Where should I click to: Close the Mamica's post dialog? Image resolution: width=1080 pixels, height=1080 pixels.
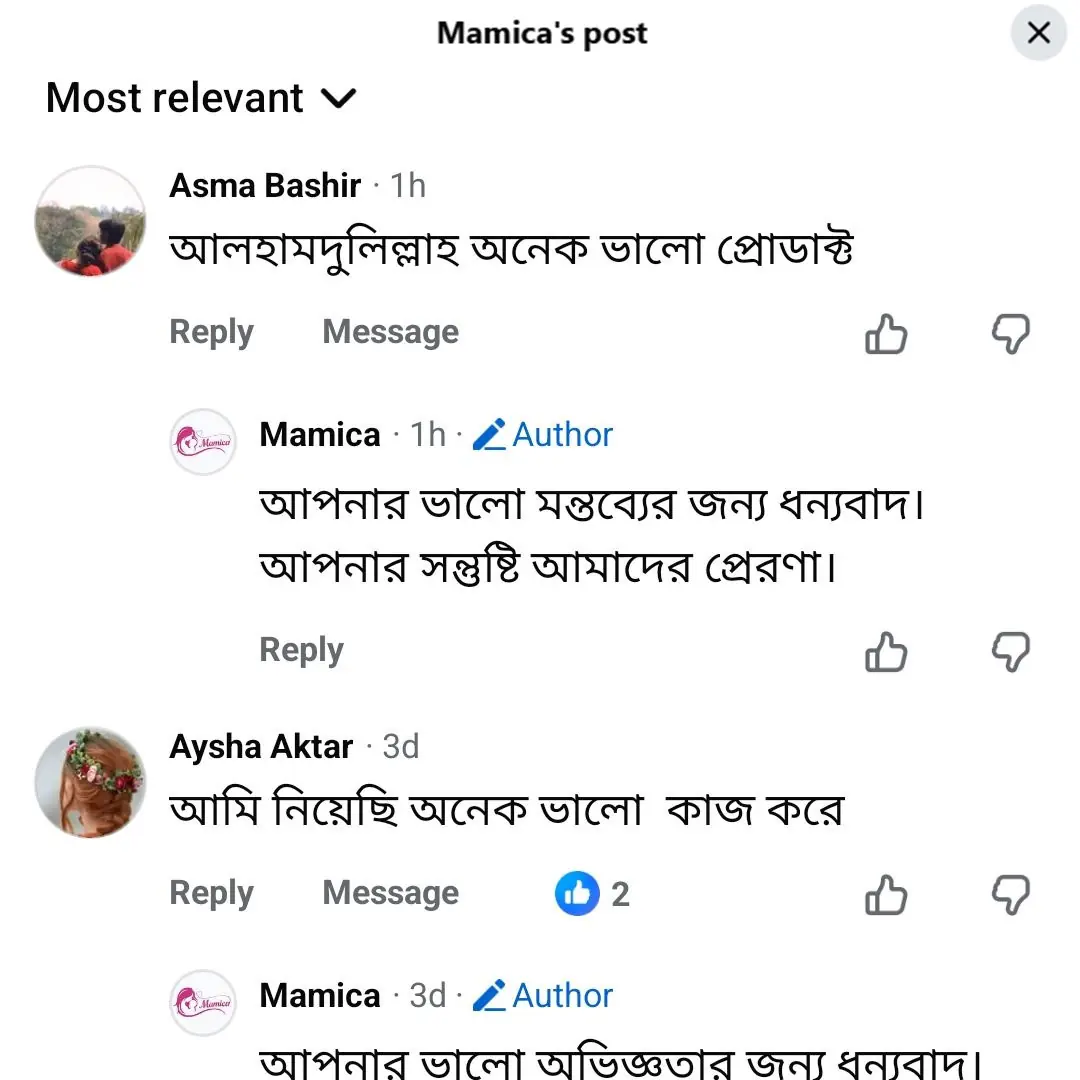(x=1039, y=33)
